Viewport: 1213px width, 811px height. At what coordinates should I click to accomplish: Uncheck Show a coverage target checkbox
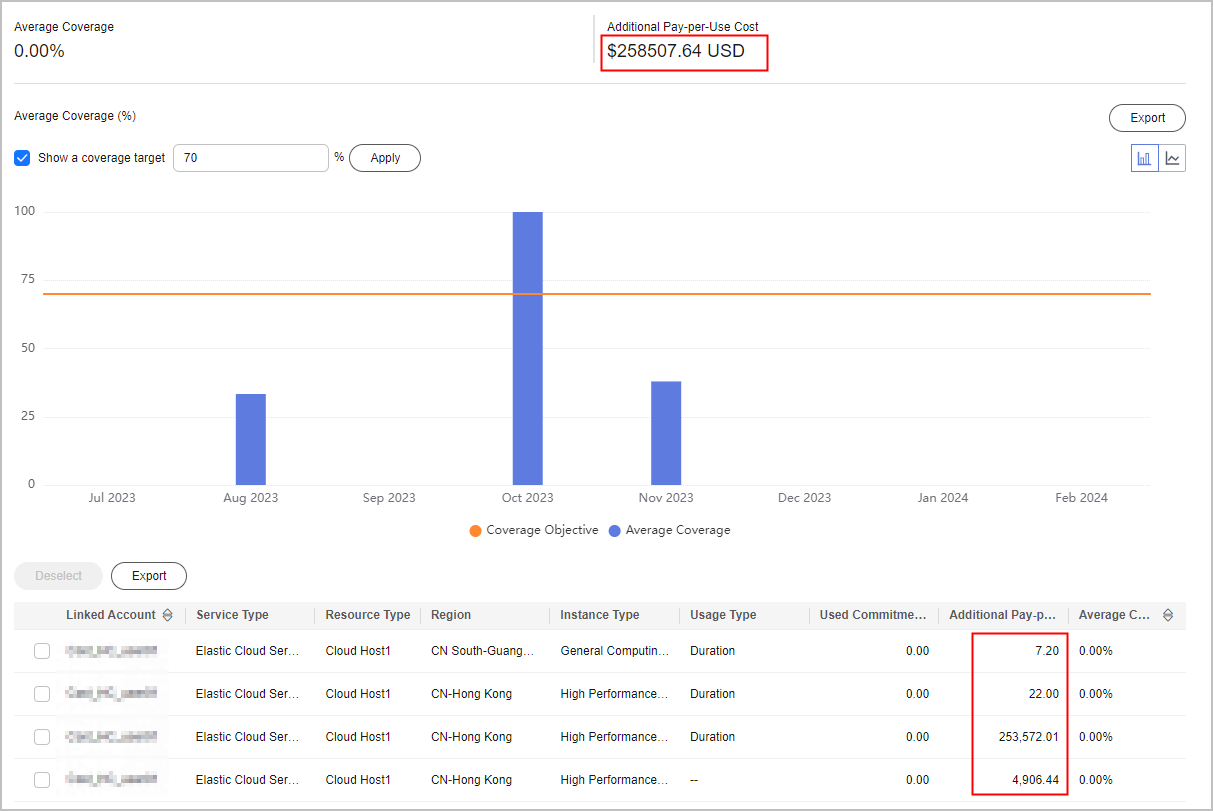pyautogui.click(x=22, y=158)
